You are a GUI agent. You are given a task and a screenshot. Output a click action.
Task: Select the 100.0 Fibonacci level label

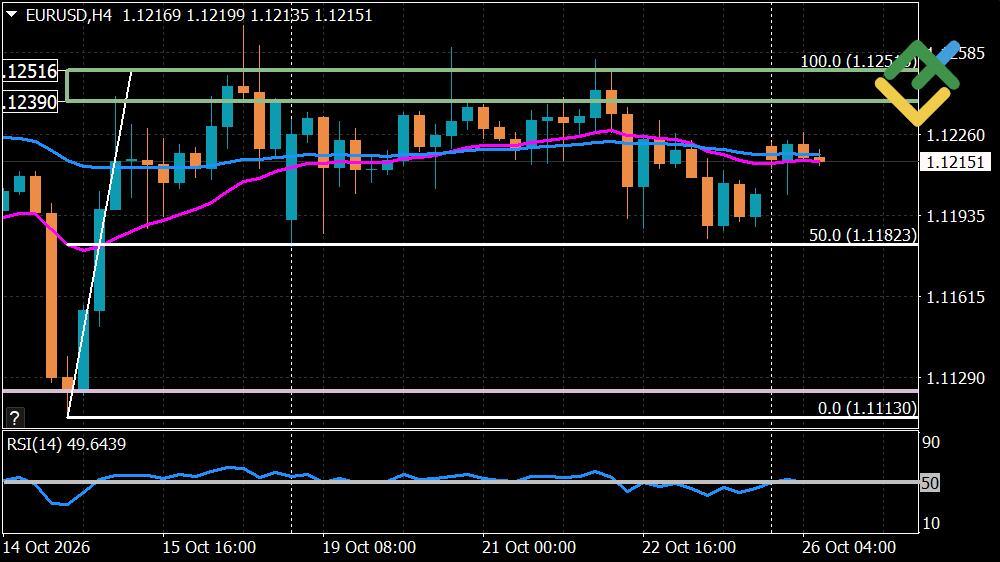pos(858,61)
